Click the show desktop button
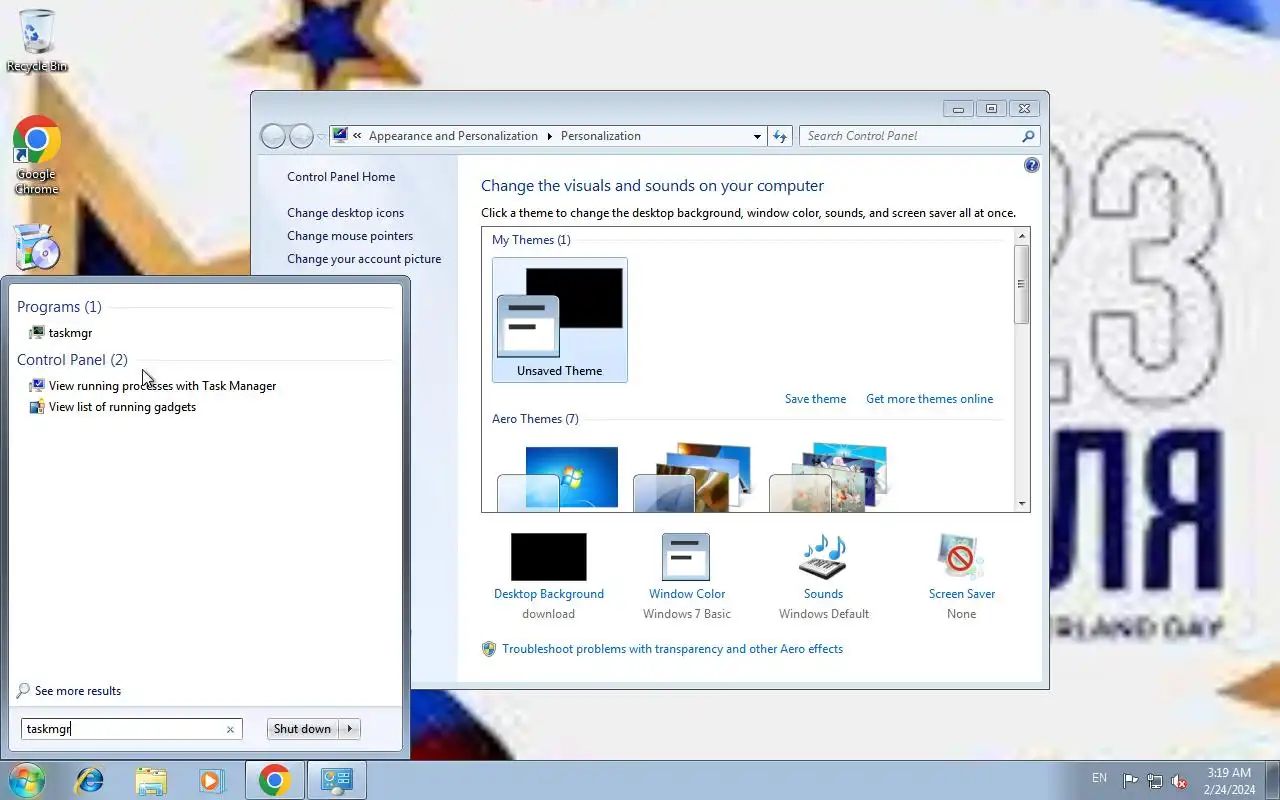 [x=1272, y=780]
